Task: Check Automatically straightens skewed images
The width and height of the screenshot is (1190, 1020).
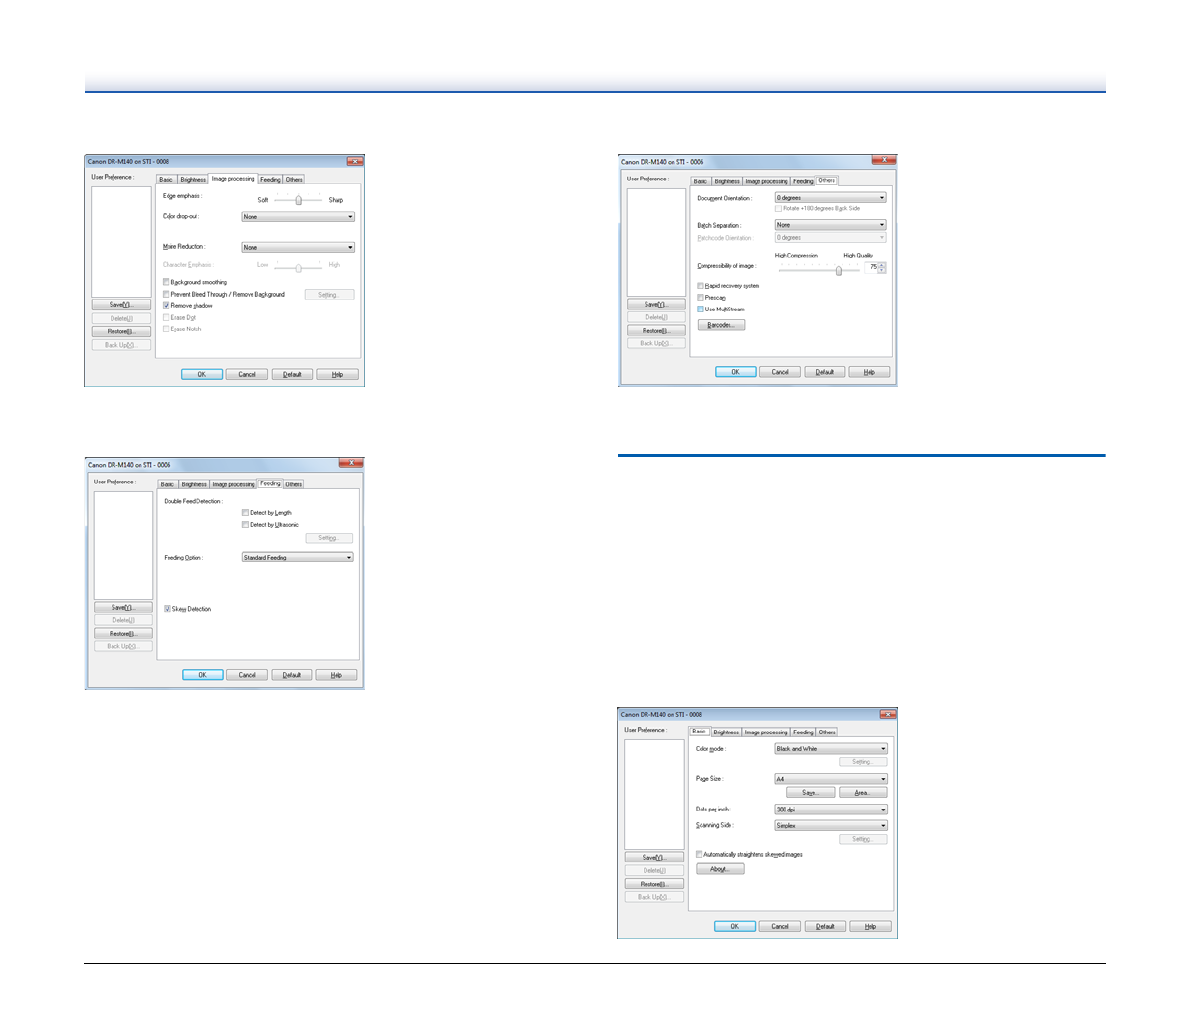Action: coord(699,855)
